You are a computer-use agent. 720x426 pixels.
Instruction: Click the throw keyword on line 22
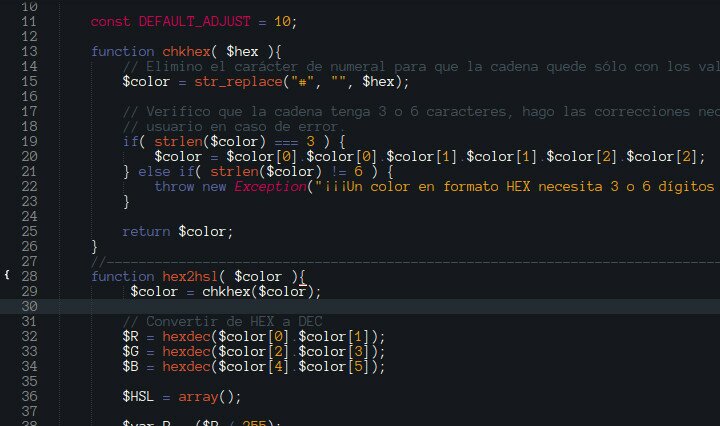click(x=174, y=186)
